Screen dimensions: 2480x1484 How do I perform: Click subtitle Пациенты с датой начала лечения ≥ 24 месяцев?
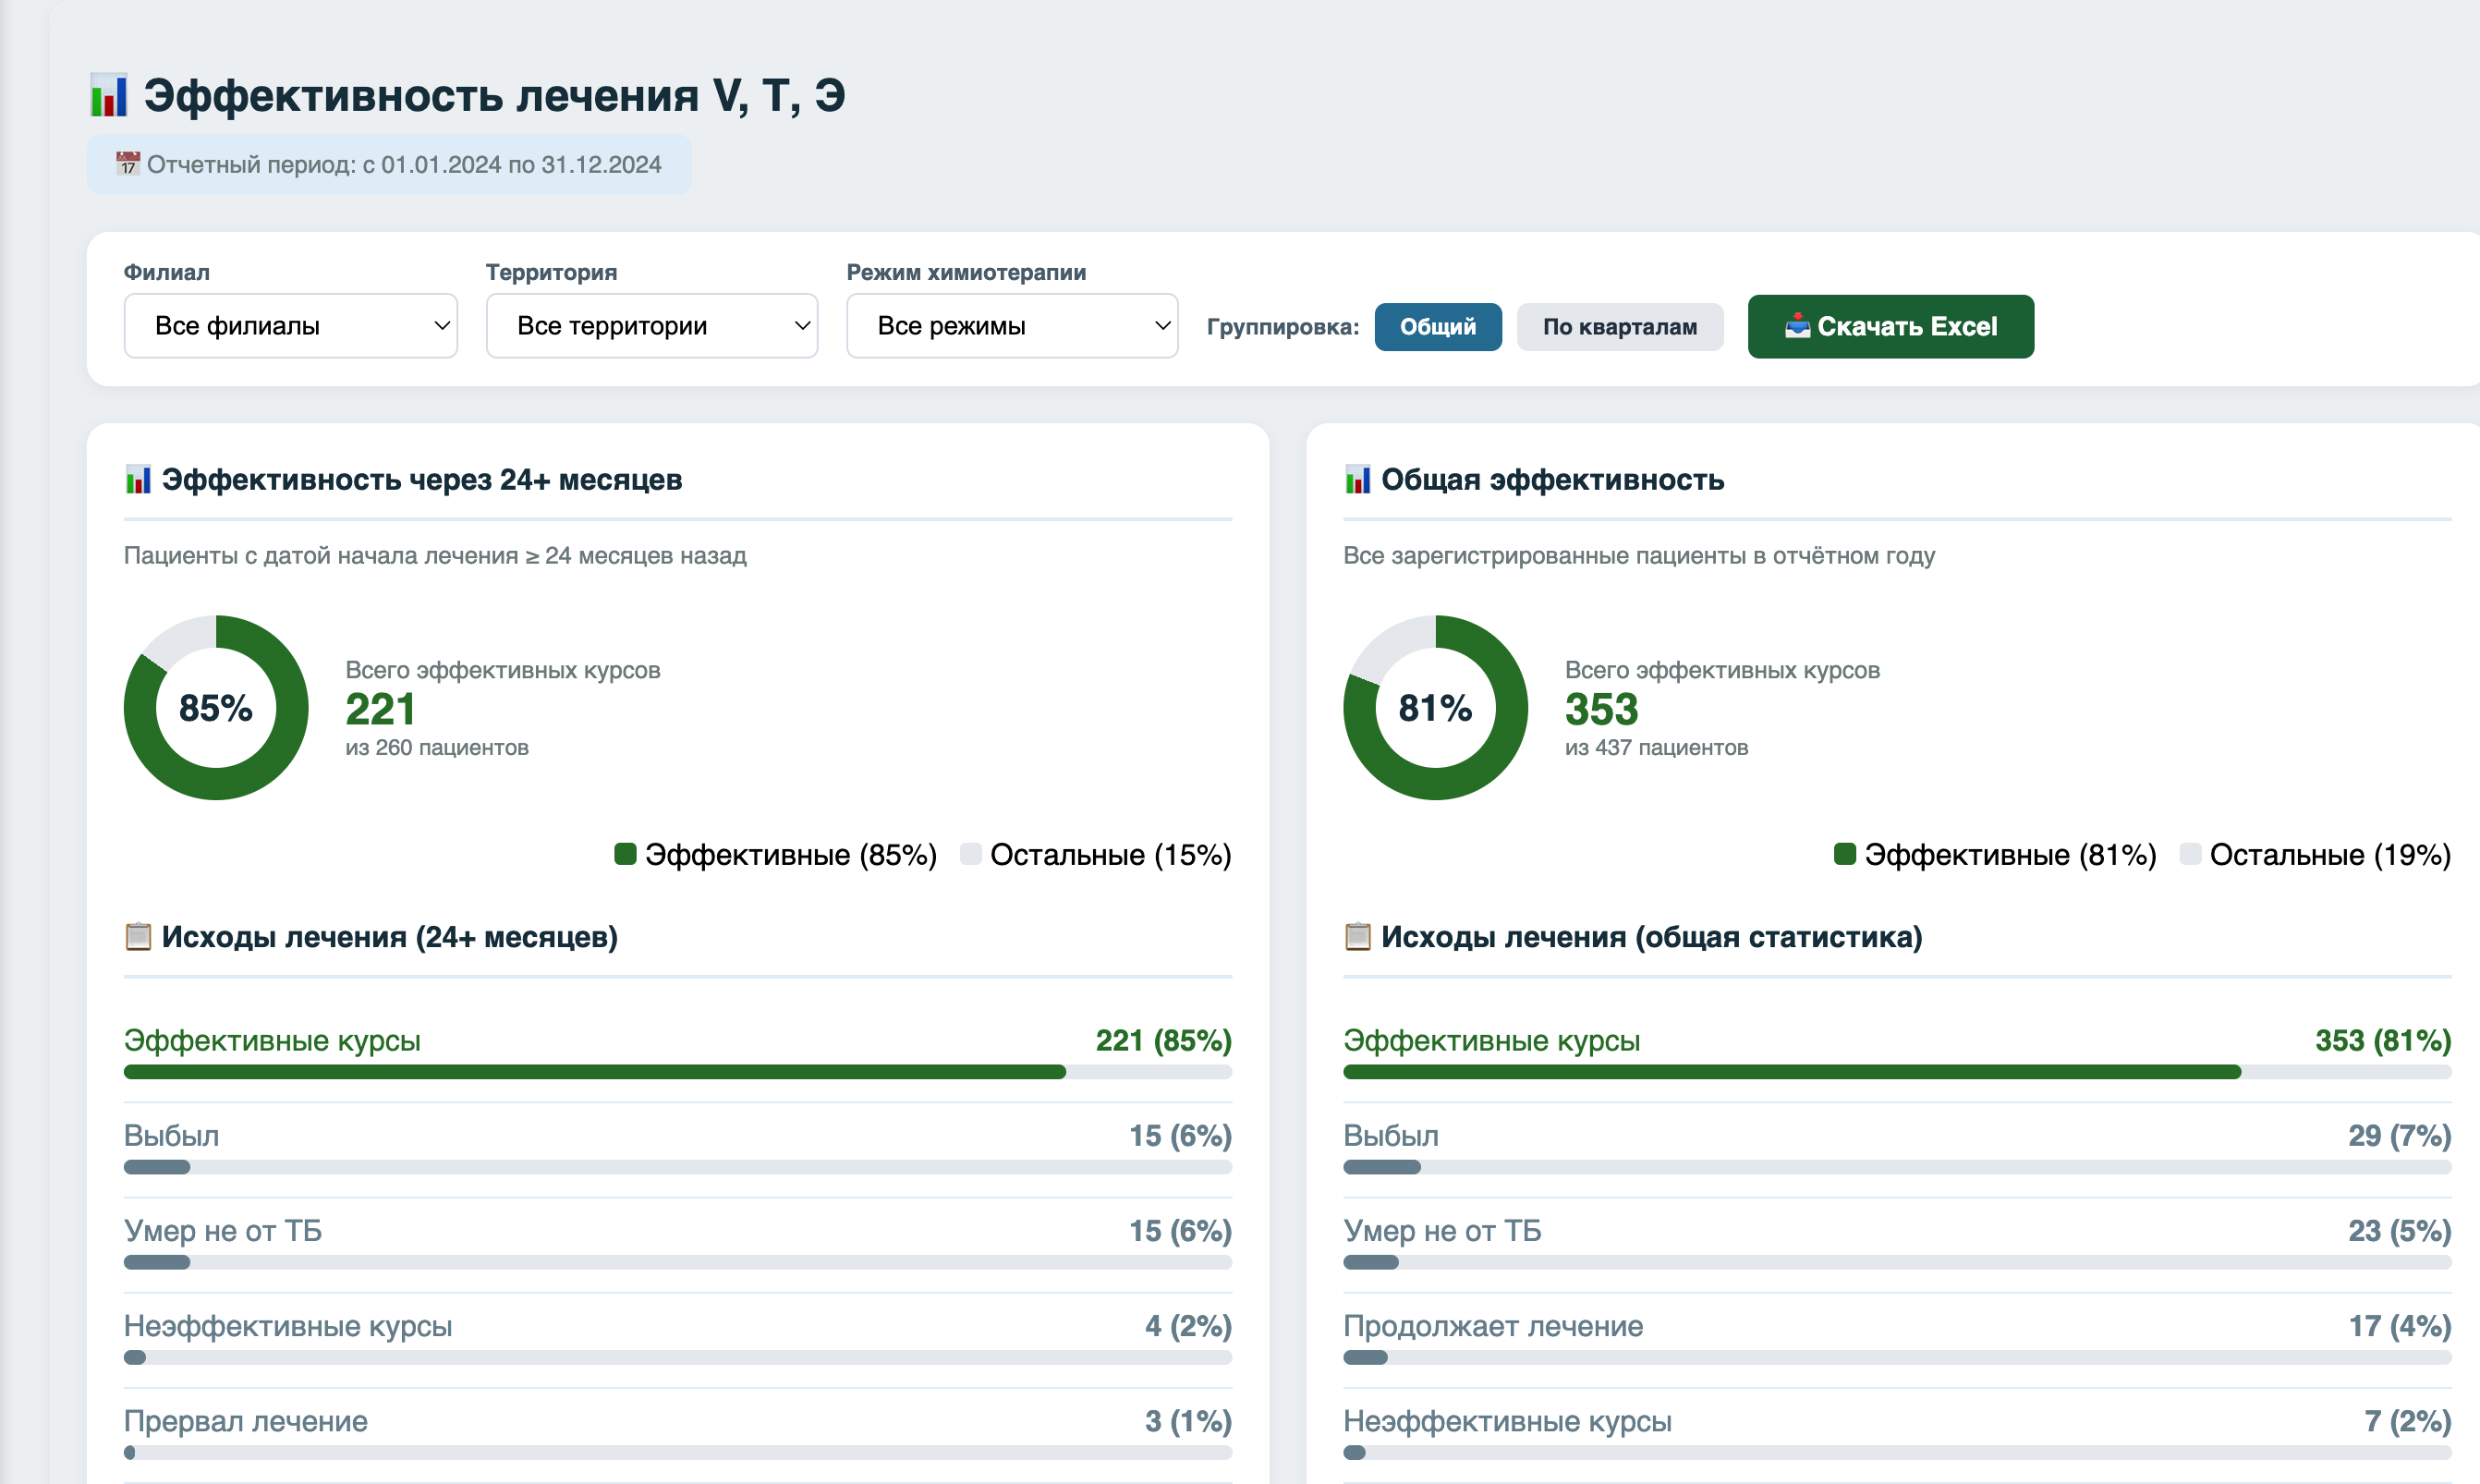(435, 556)
